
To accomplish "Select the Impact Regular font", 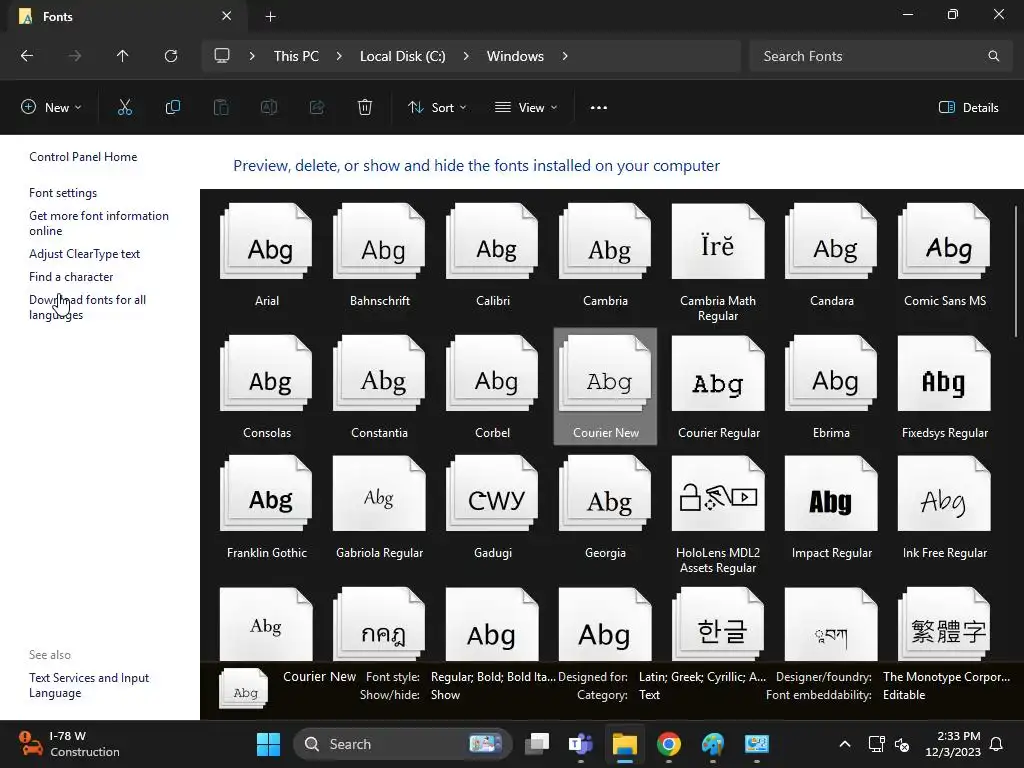I will point(831,507).
